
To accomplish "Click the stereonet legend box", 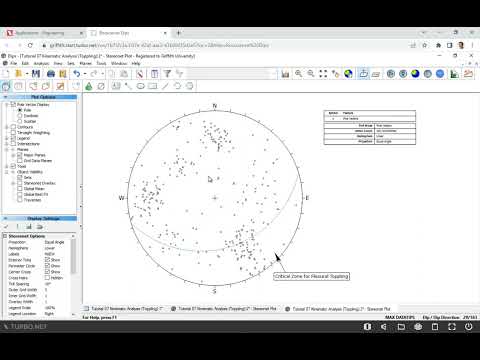I will 370,127.
